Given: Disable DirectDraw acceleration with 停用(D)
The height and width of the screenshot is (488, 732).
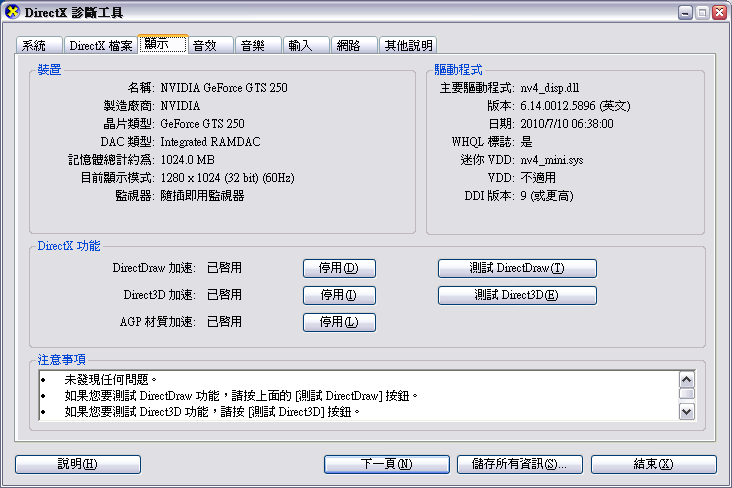Looking at the screenshot, I should coord(339,269).
